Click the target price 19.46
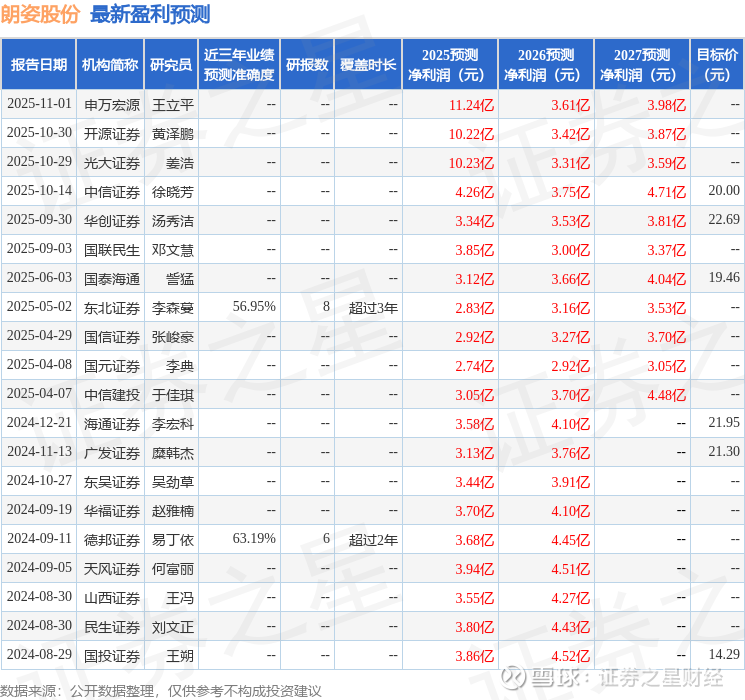The height and width of the screenshot is (700, 745). [x=724, y=278]
